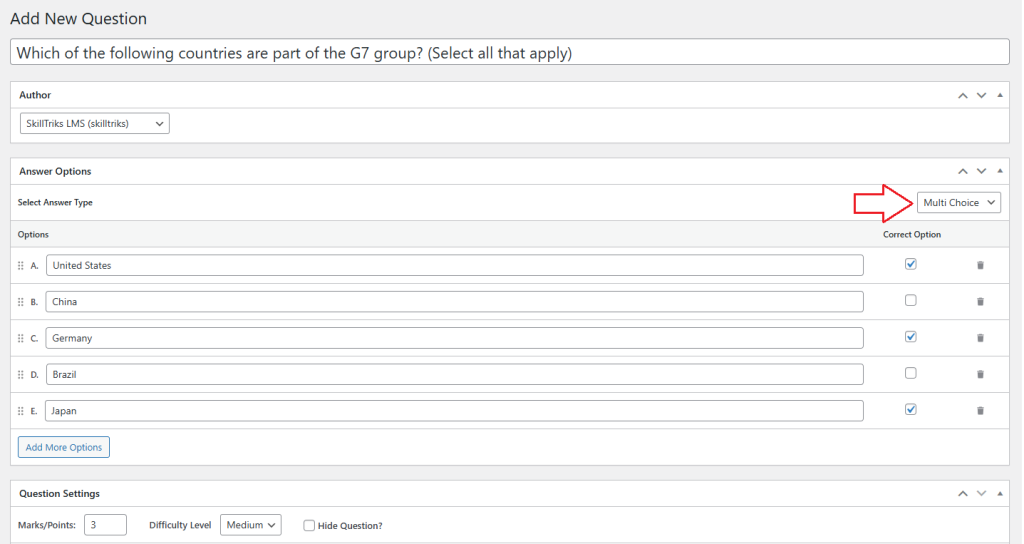Viewport: 1024px width, 544px height.
Task: Enable the Hide Question checkbox
Action: tap(309, 525)
